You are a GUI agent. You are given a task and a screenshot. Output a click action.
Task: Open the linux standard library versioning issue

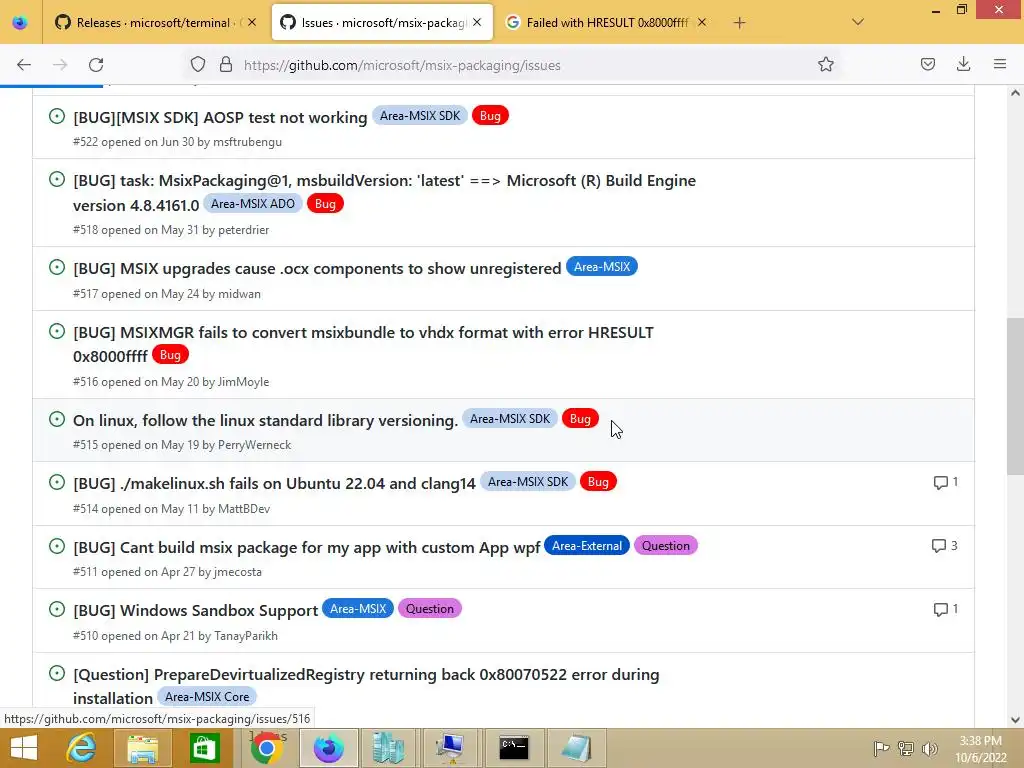point(265,421)
